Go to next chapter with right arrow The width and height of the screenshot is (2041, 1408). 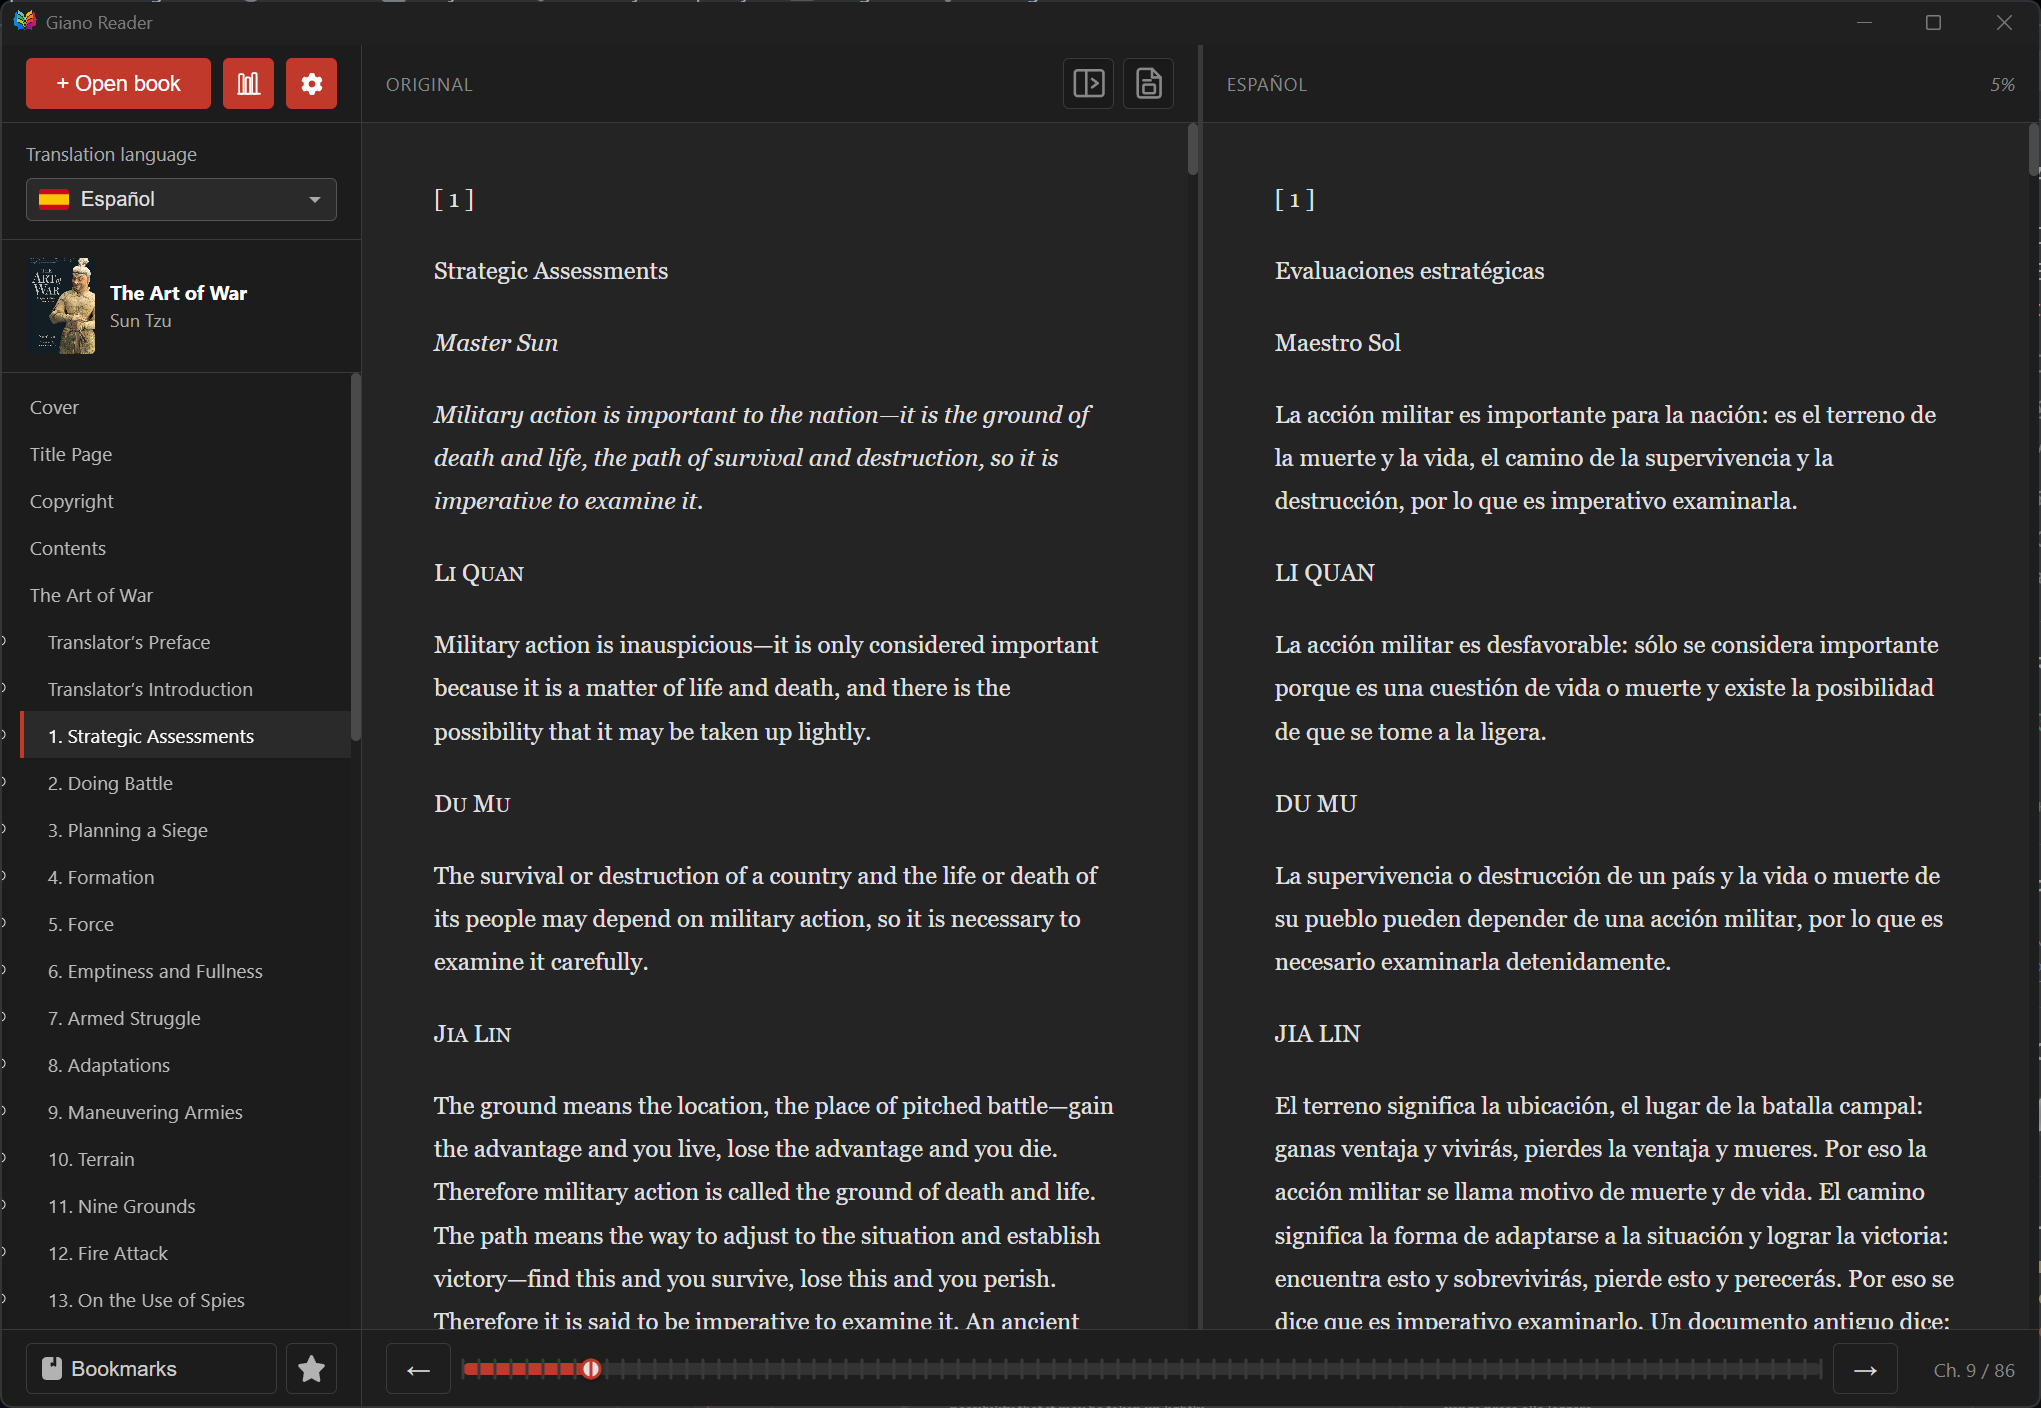click(1865, 1370)
